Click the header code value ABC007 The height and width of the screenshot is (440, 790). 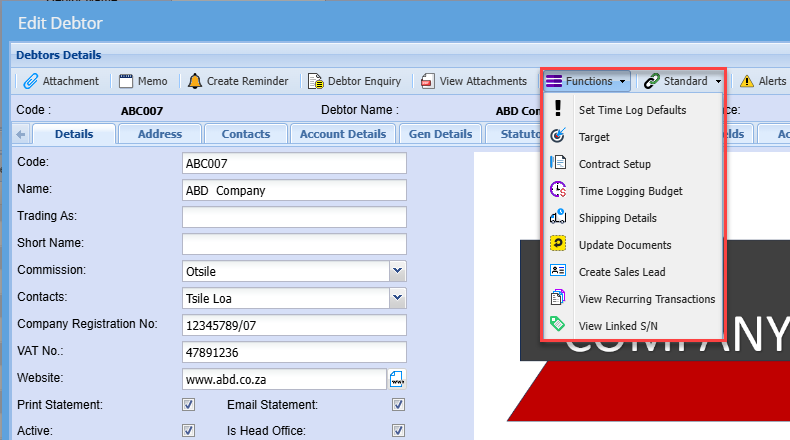click(142, 111)
